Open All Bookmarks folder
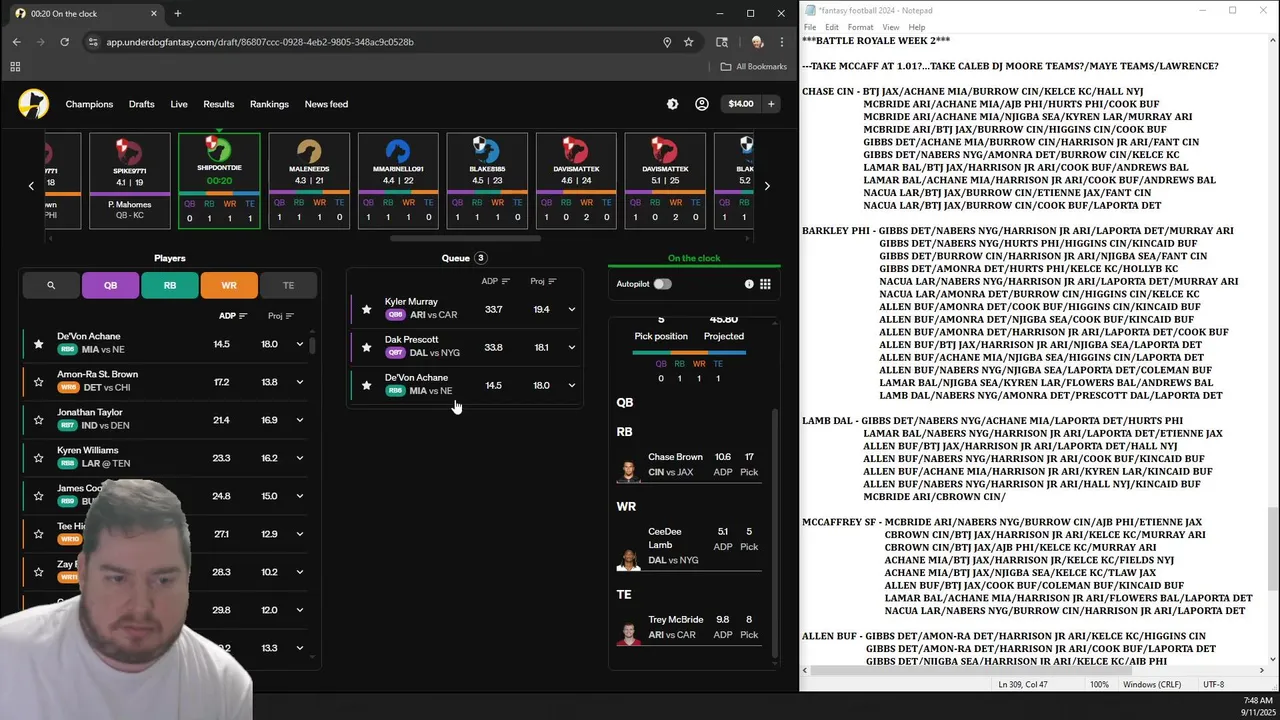Screen dimensions: 1280x720 coord(754,67)
